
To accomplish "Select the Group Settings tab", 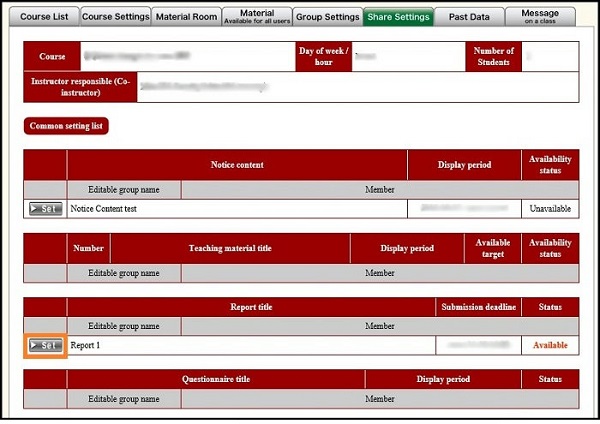I will (x=328, y=16).
